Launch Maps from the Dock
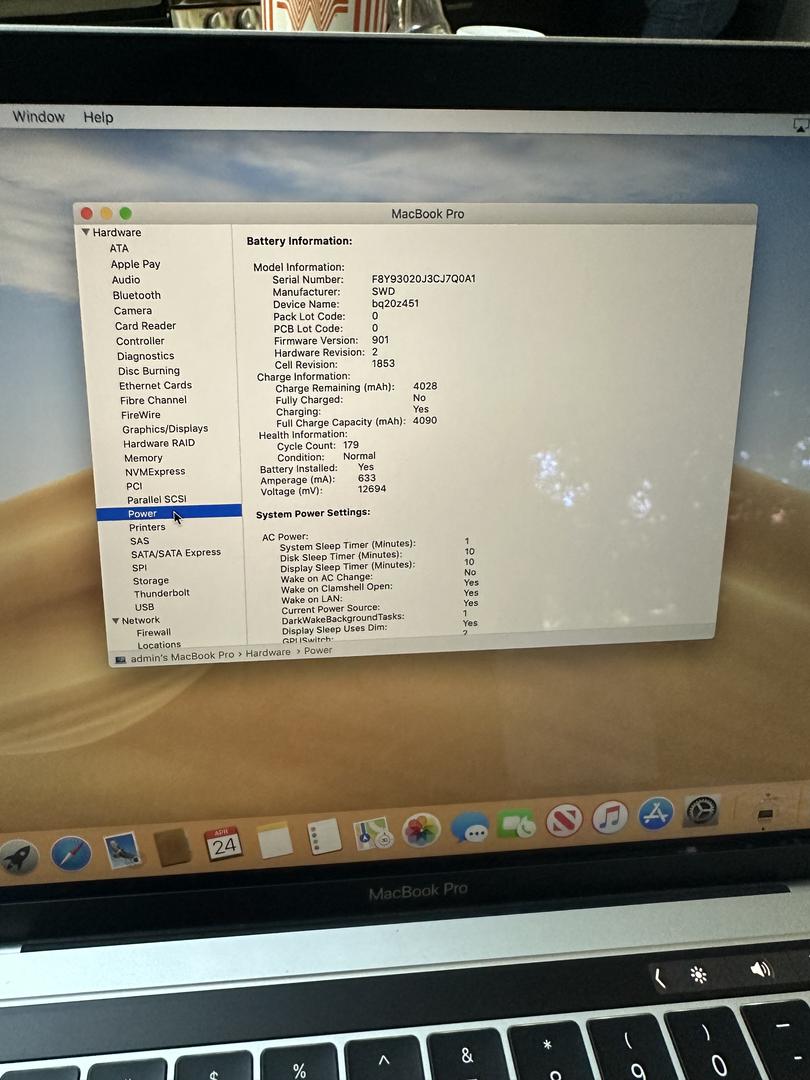 [373, 833]
